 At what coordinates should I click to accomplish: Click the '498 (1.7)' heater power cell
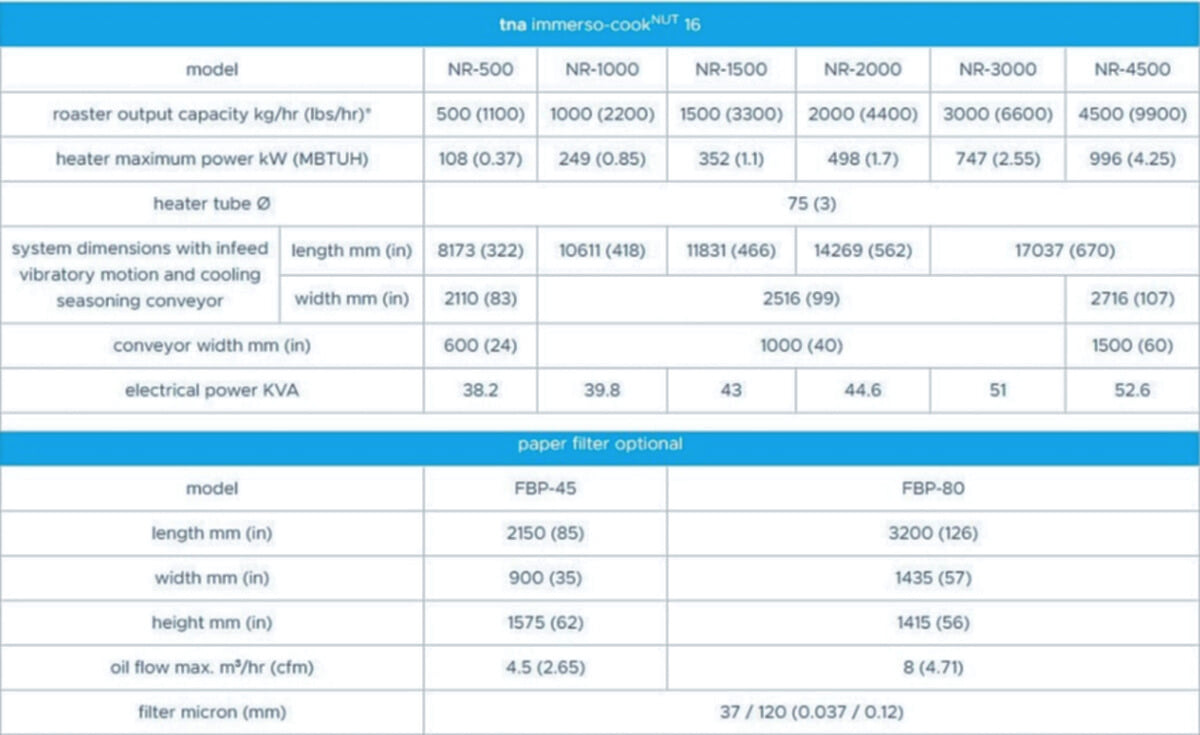click(x=862, y=159)
